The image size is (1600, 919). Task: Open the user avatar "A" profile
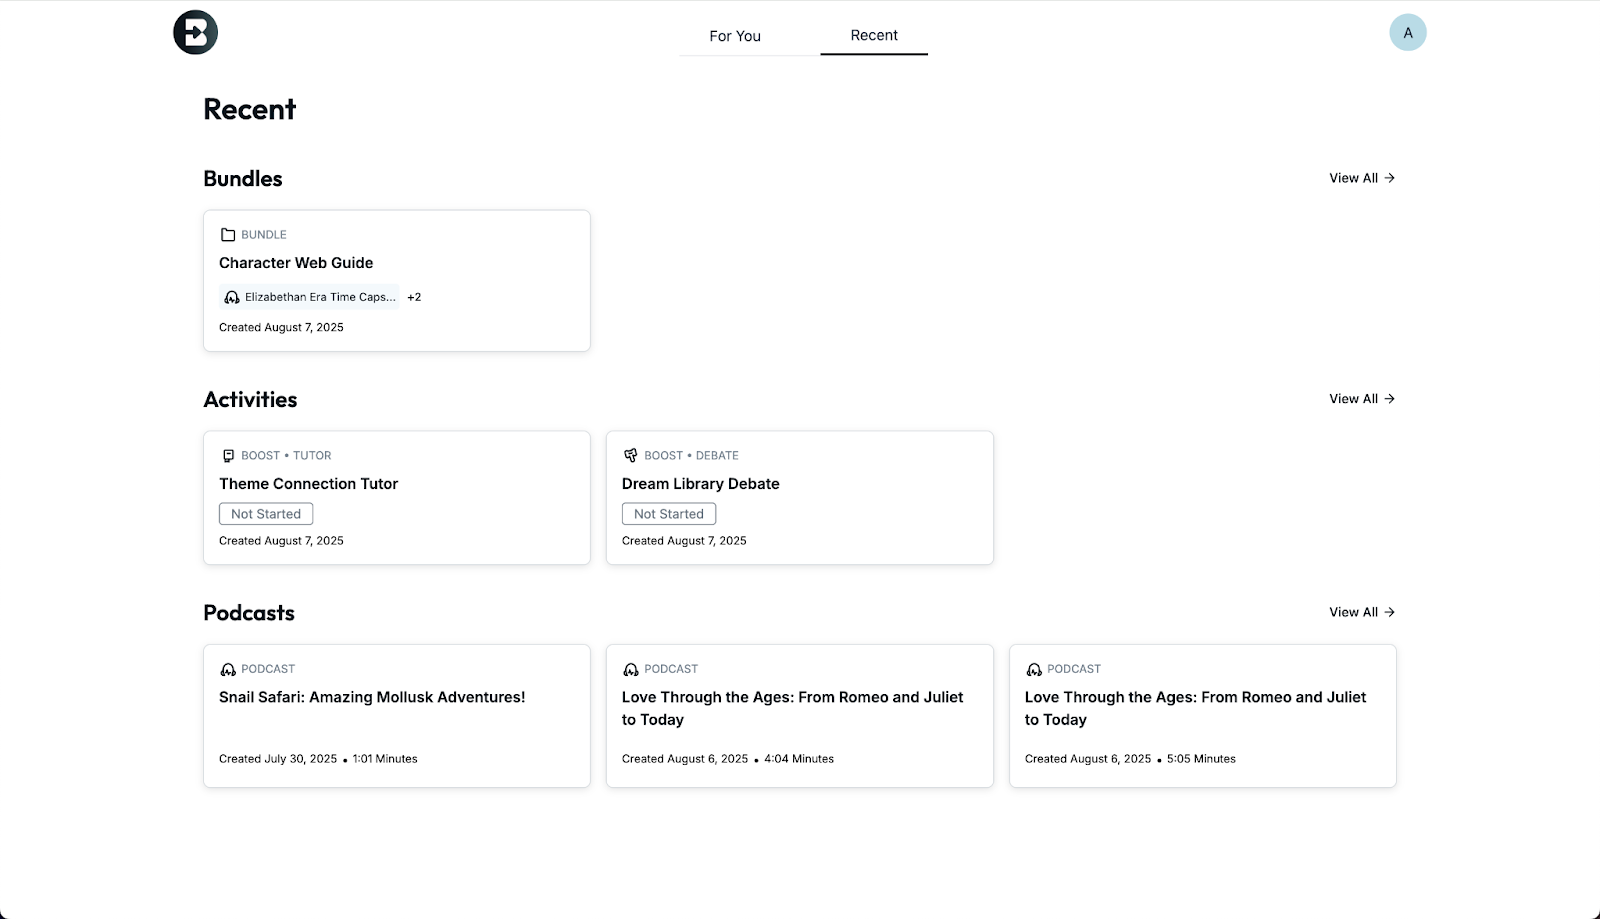[1407, 33]
